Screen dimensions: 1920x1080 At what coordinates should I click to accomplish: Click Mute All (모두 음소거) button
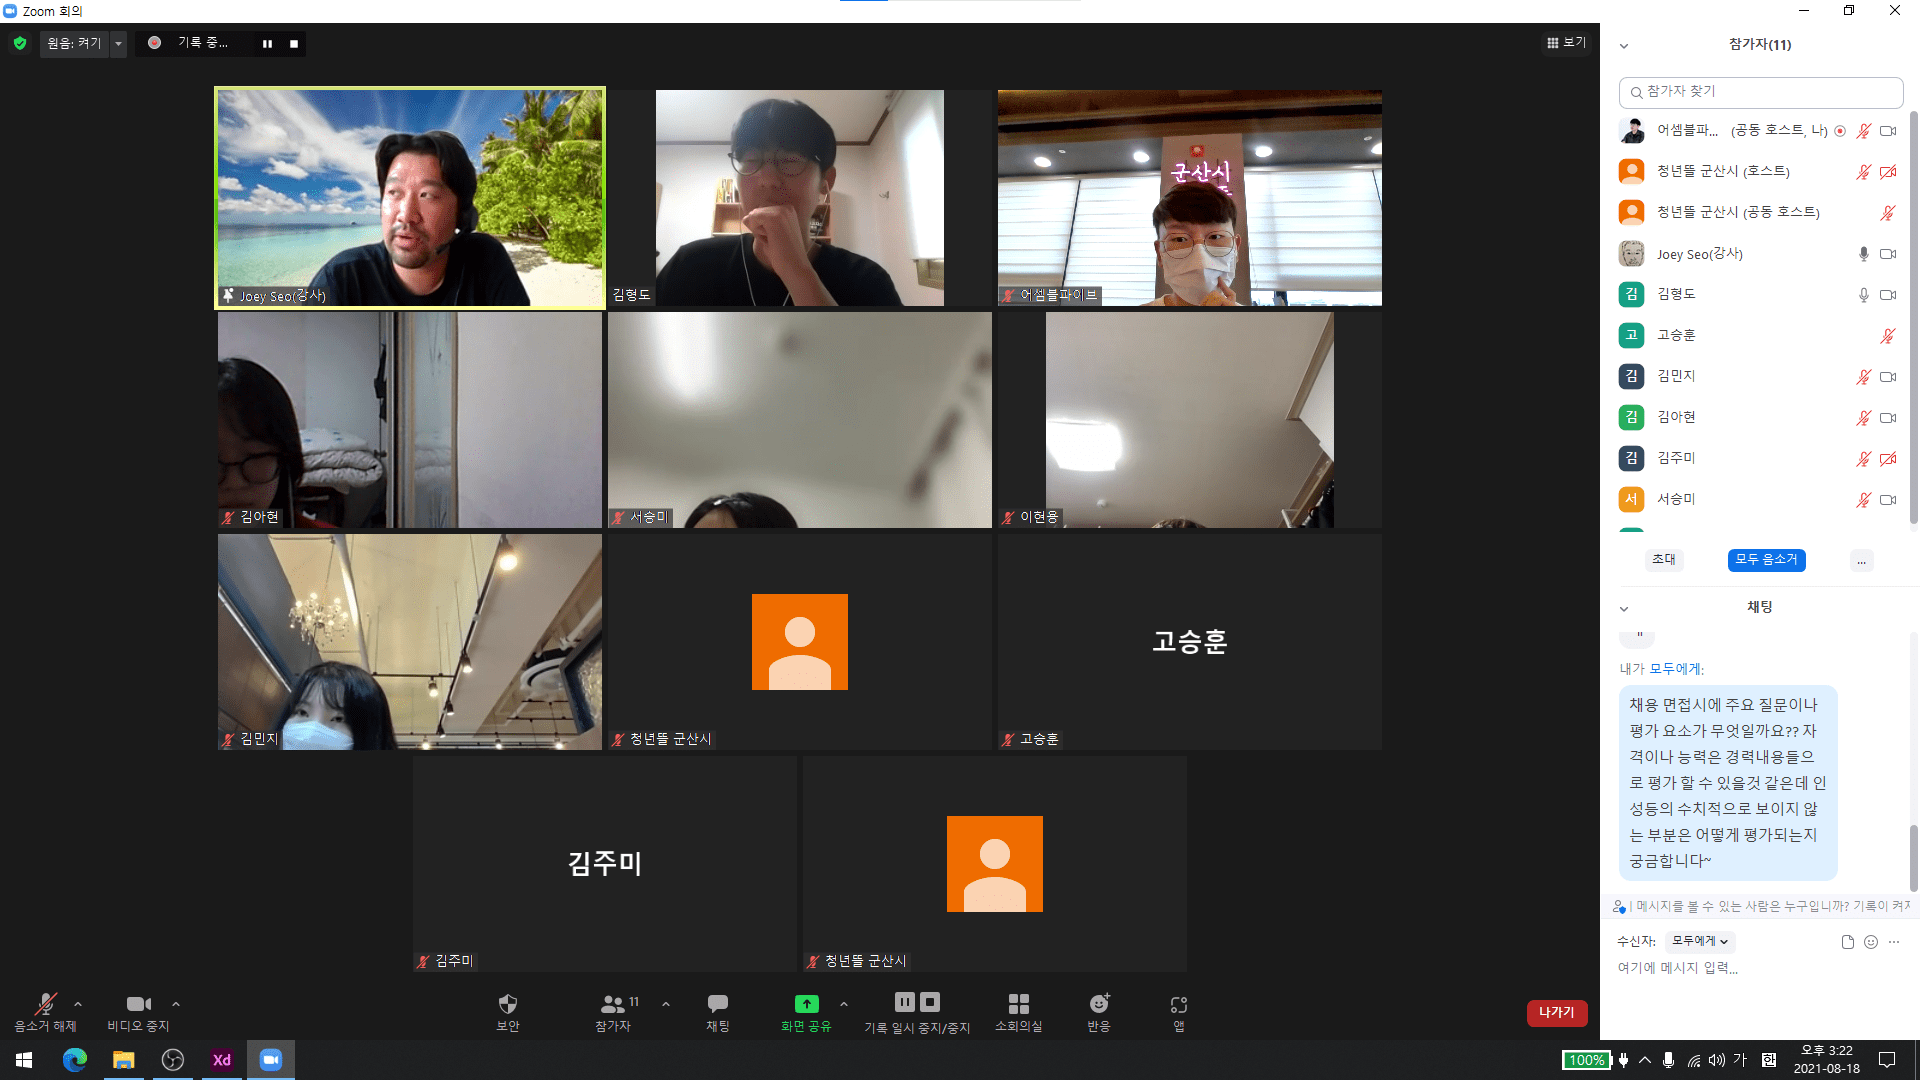1766,560
